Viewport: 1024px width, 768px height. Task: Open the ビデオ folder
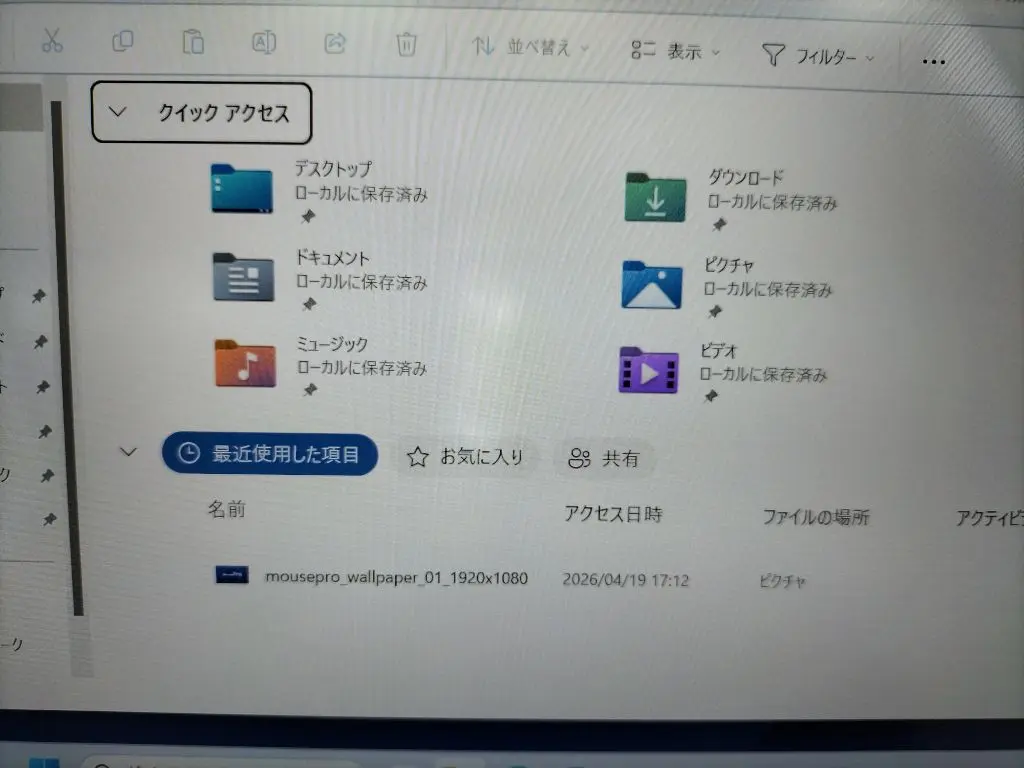point(648,370)
